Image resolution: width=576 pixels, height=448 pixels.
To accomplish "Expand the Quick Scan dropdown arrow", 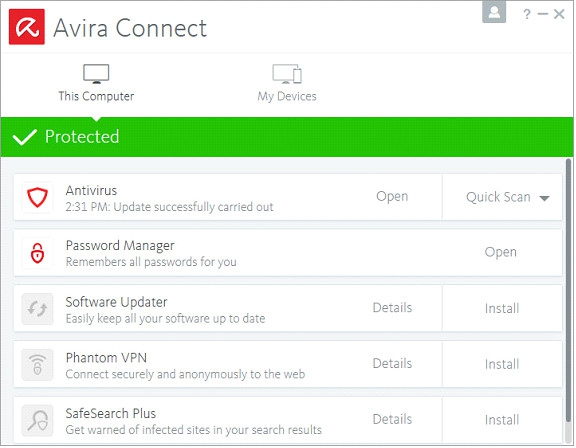I will click(x=544, y=198).
